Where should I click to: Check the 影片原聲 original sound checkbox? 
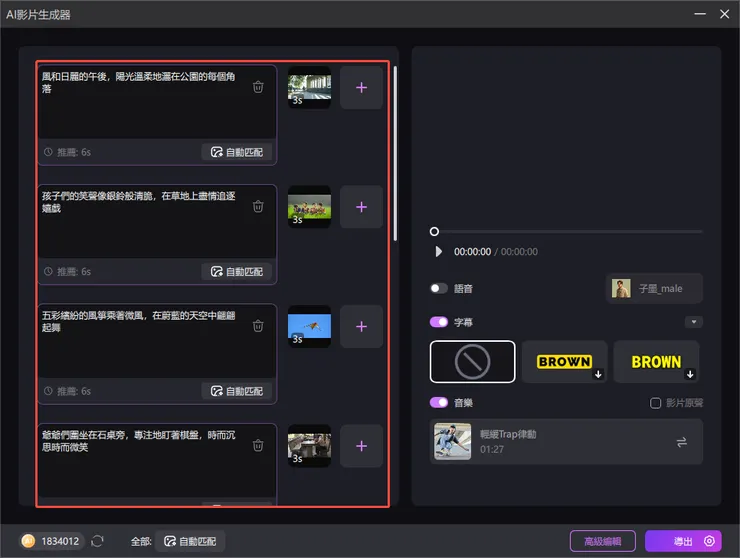coord(656,403)
